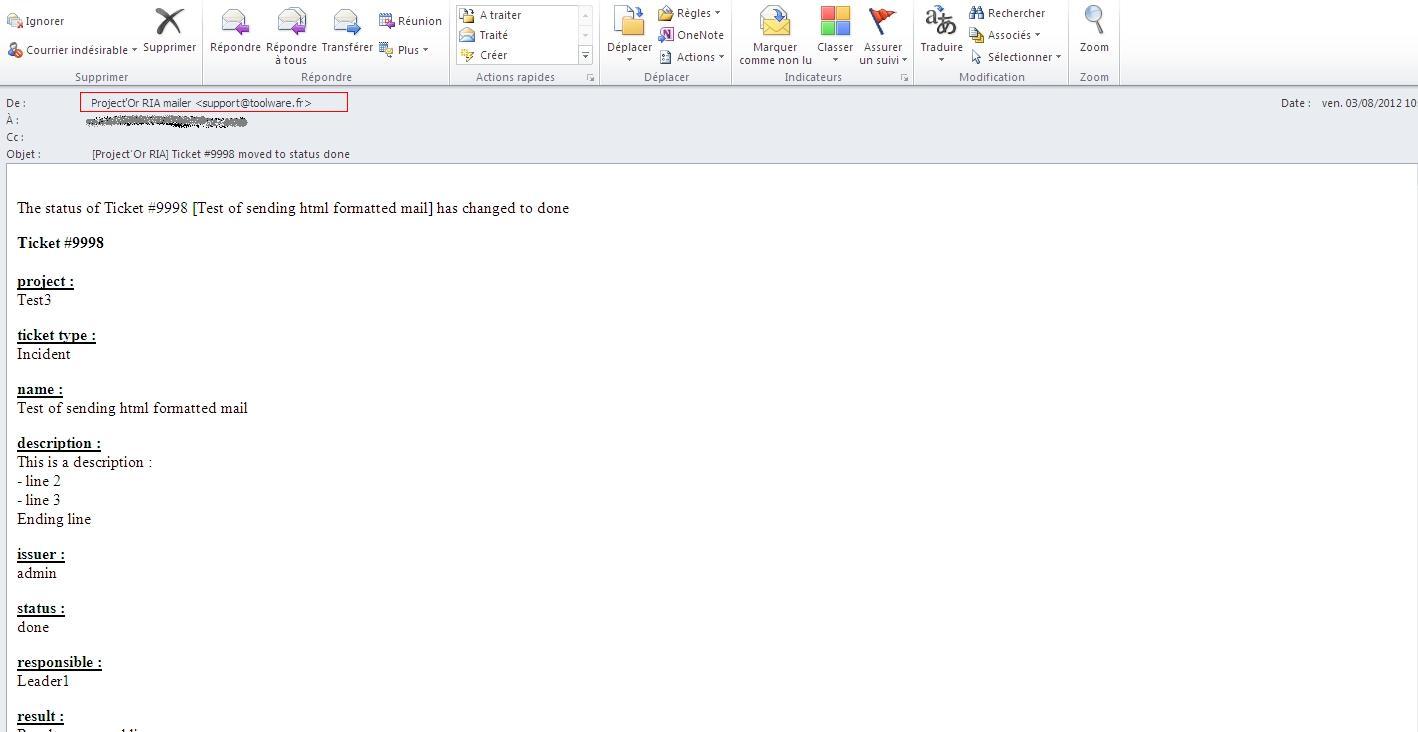Image resolution: width=1418 pixels, height=732 pixels.
Task: Click the name value 'Test of sending html formatted mail'
Action: coord(132,408)
